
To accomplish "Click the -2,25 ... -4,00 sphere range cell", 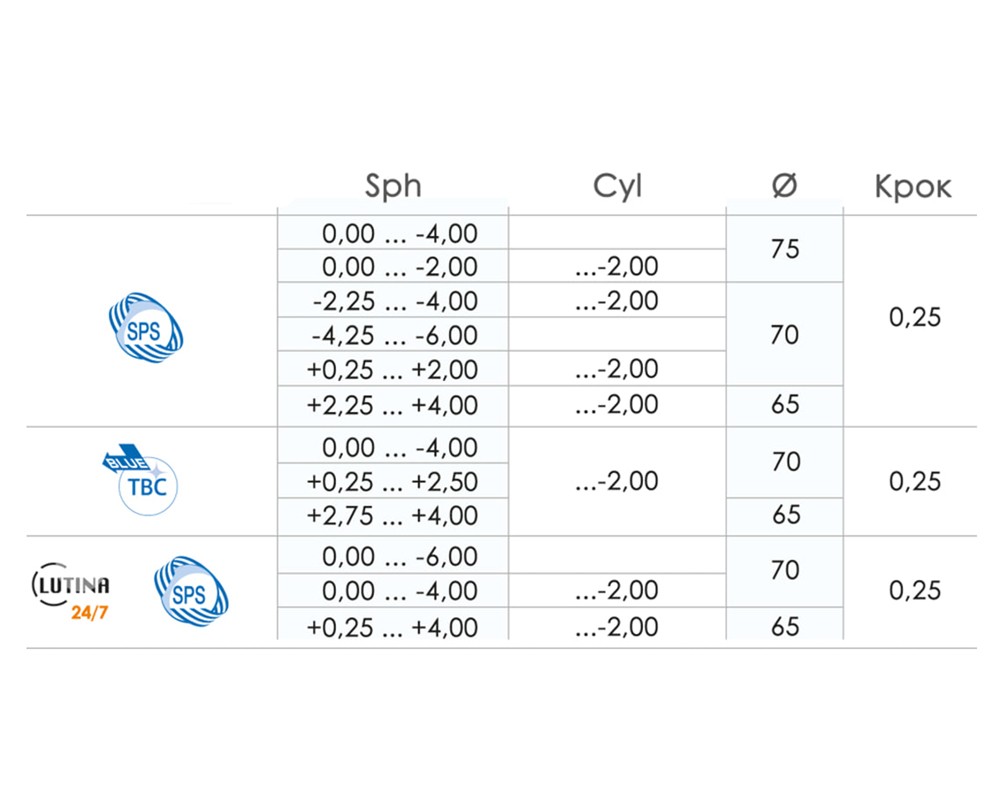I will (x=393, y=300).
